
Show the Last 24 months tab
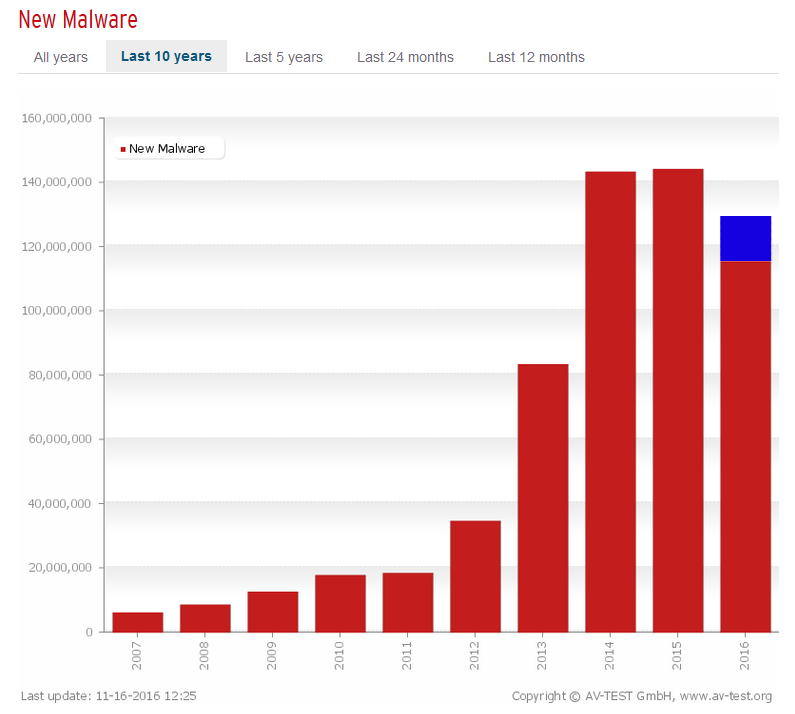coord(405,57)
